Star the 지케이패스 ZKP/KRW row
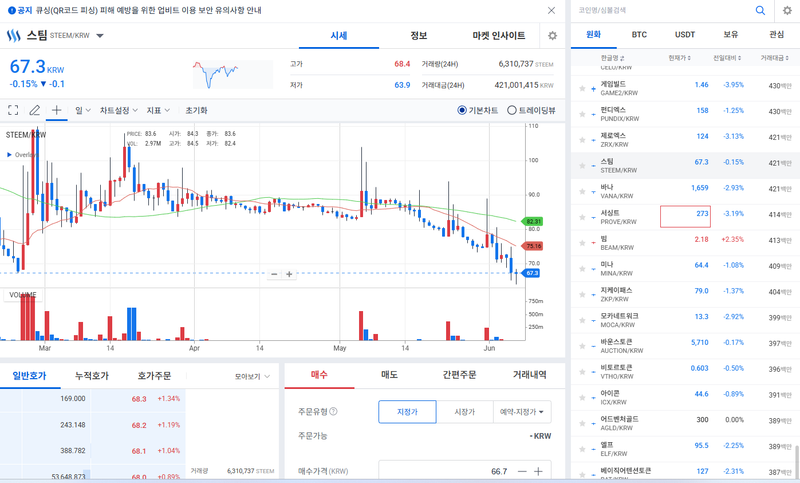 coord(582,295)
